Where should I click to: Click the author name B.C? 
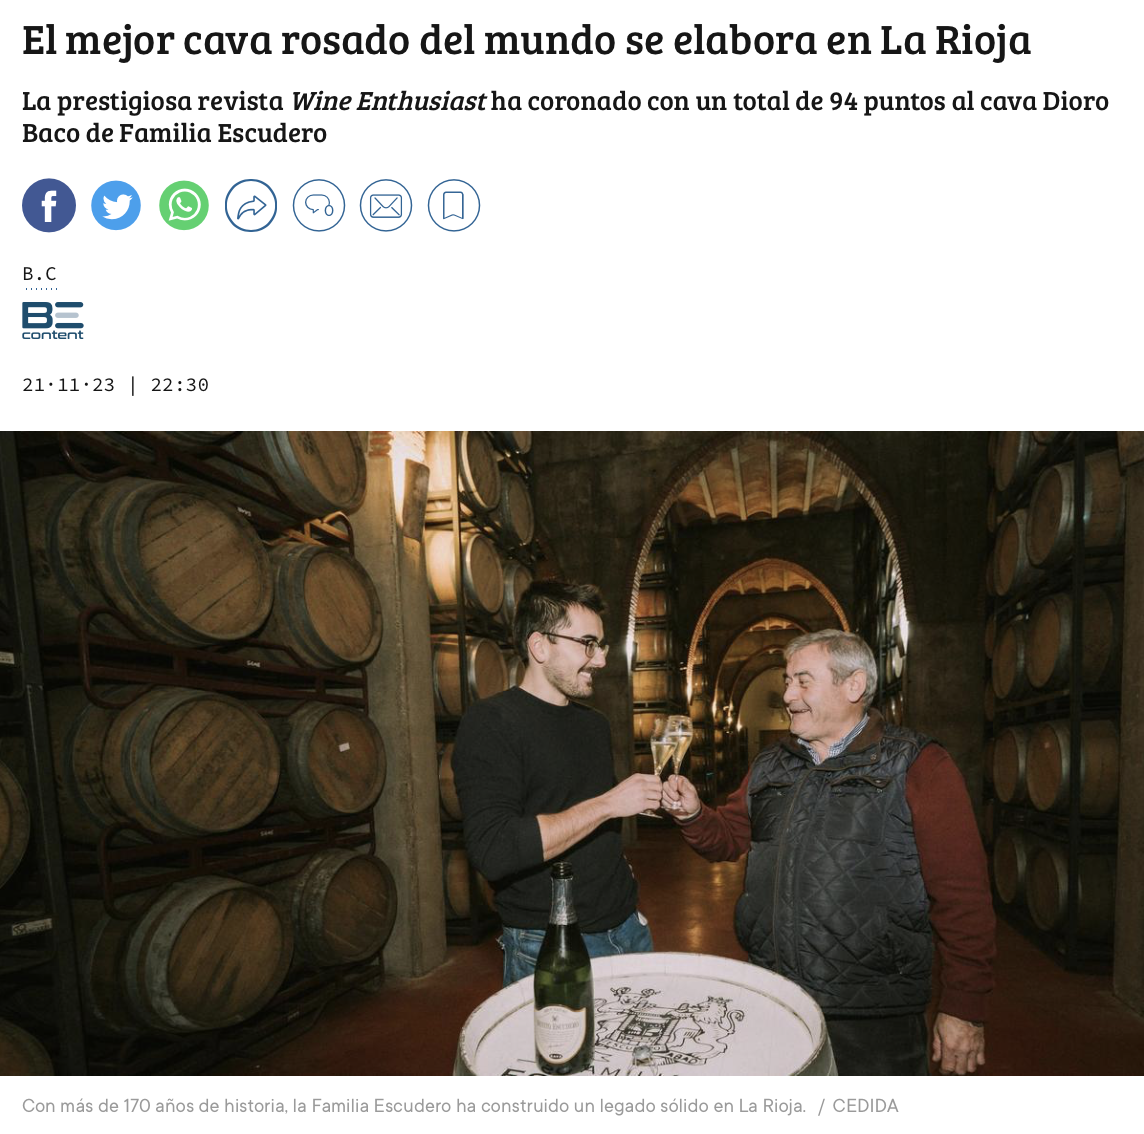pyautogui.click(x=39, y=274)
